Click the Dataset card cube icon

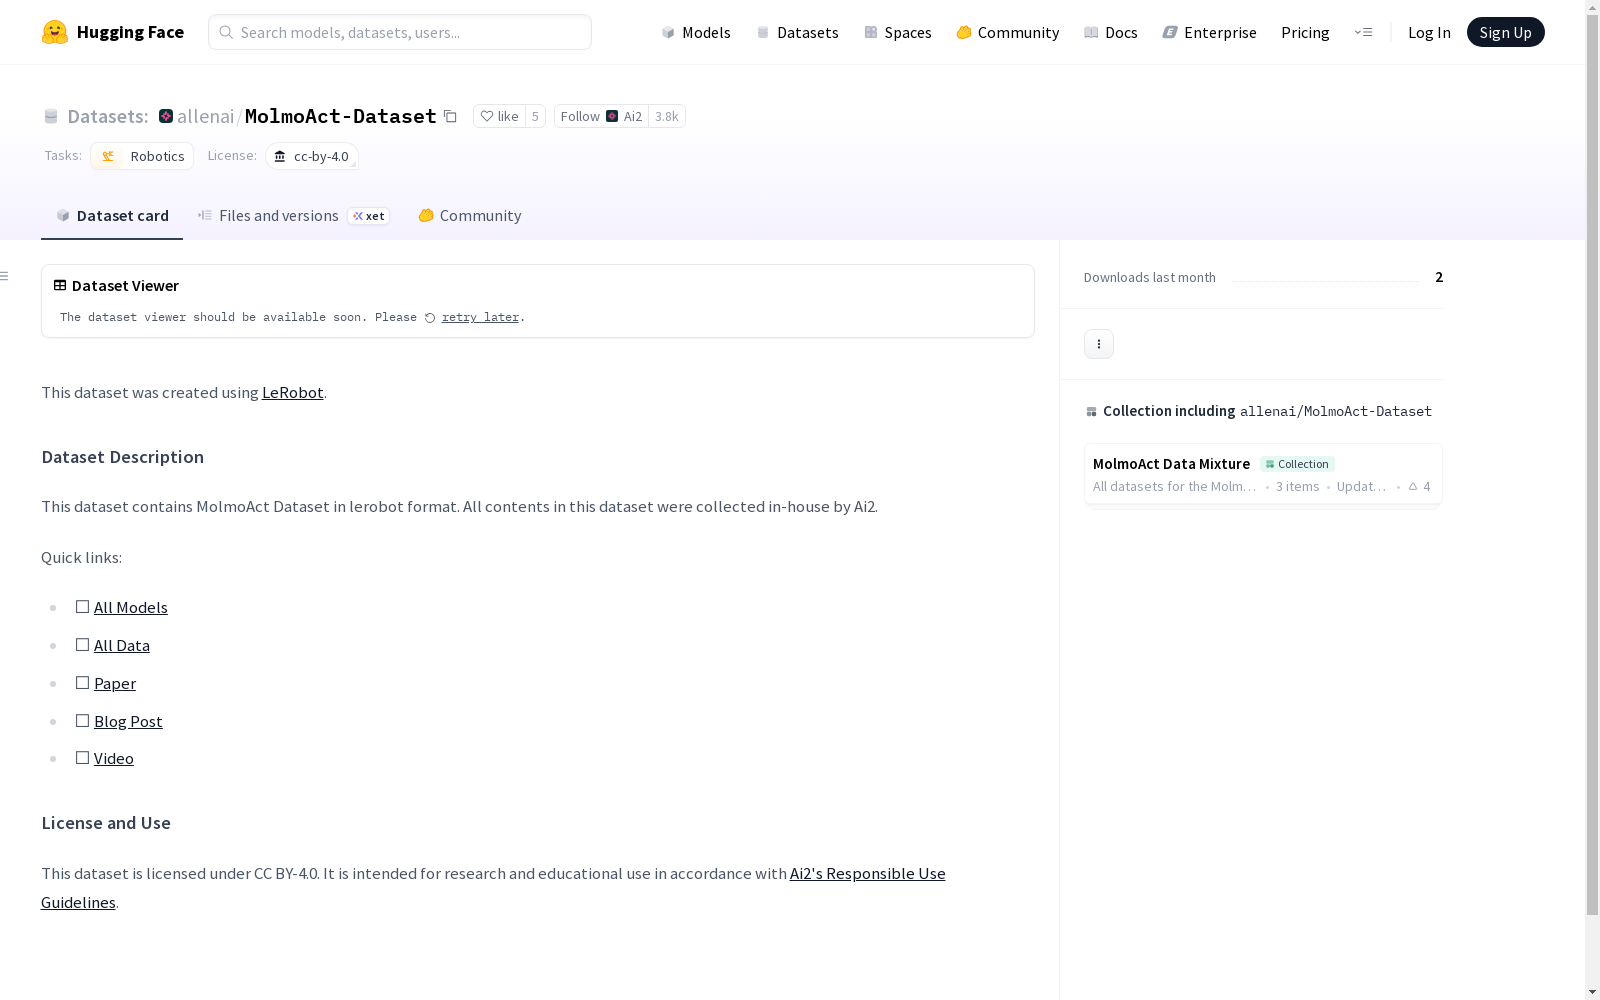(x=63, y=215)
